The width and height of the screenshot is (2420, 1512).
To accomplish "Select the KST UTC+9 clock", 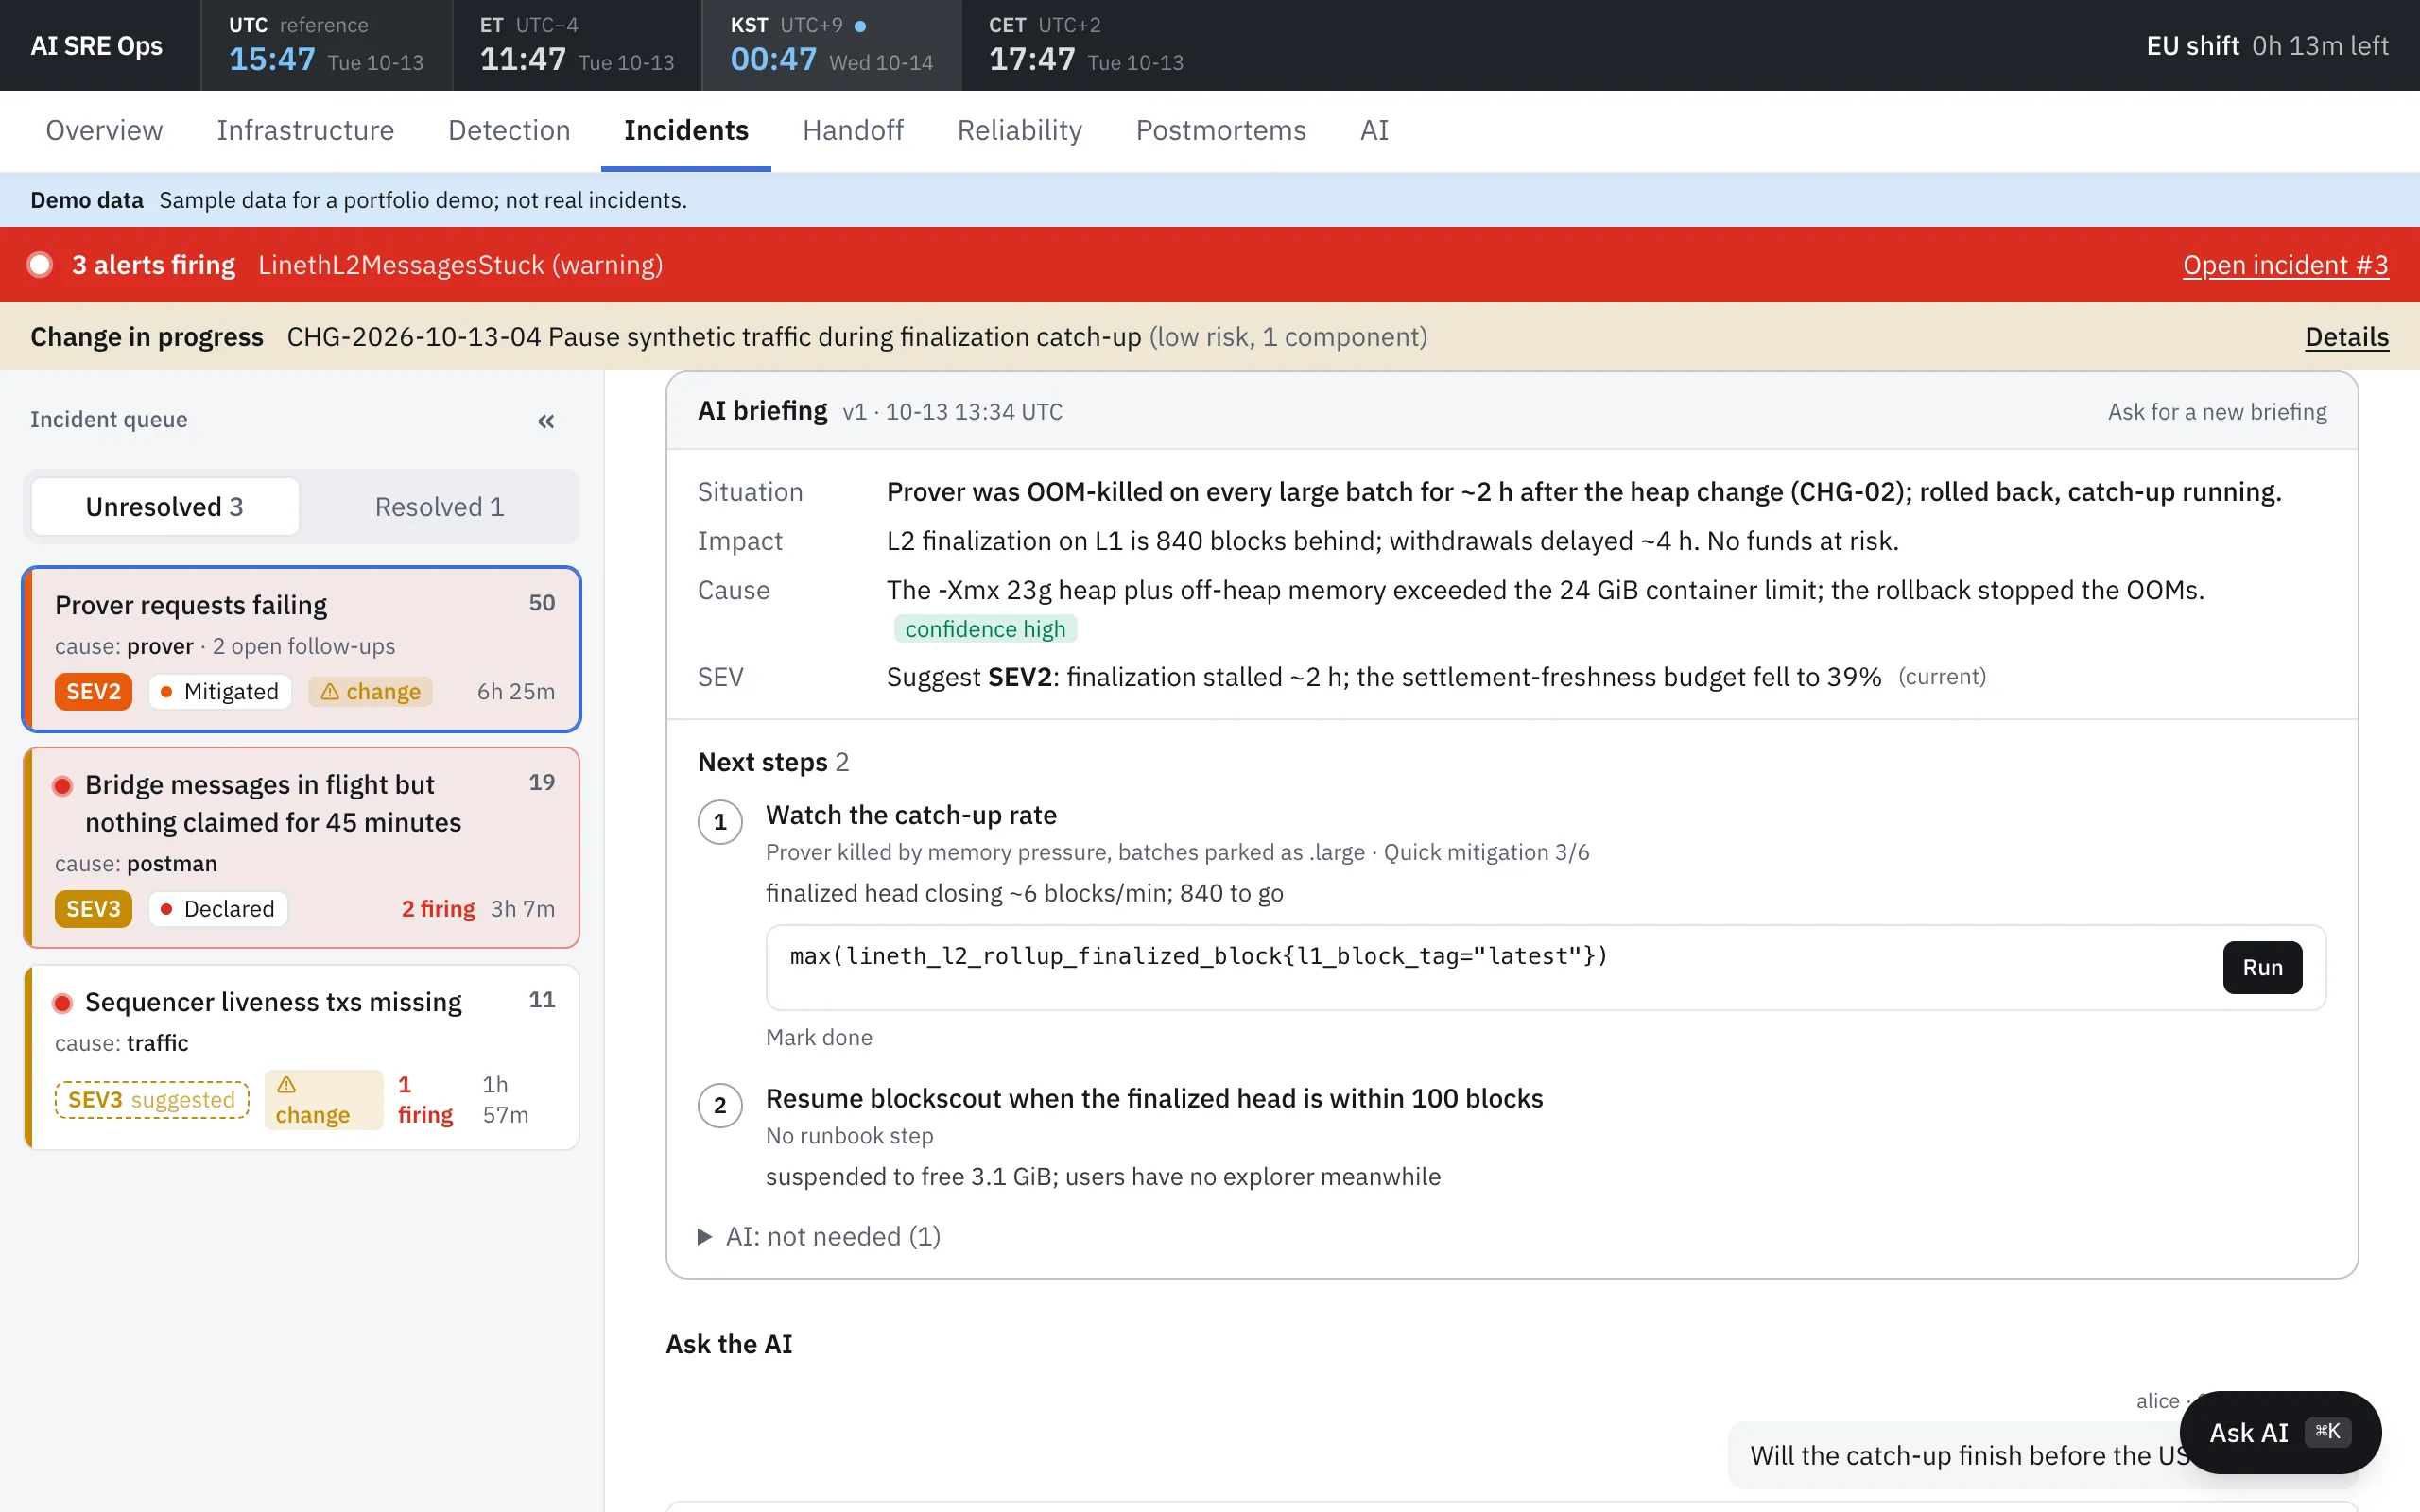I will click(x=832, y=45).
